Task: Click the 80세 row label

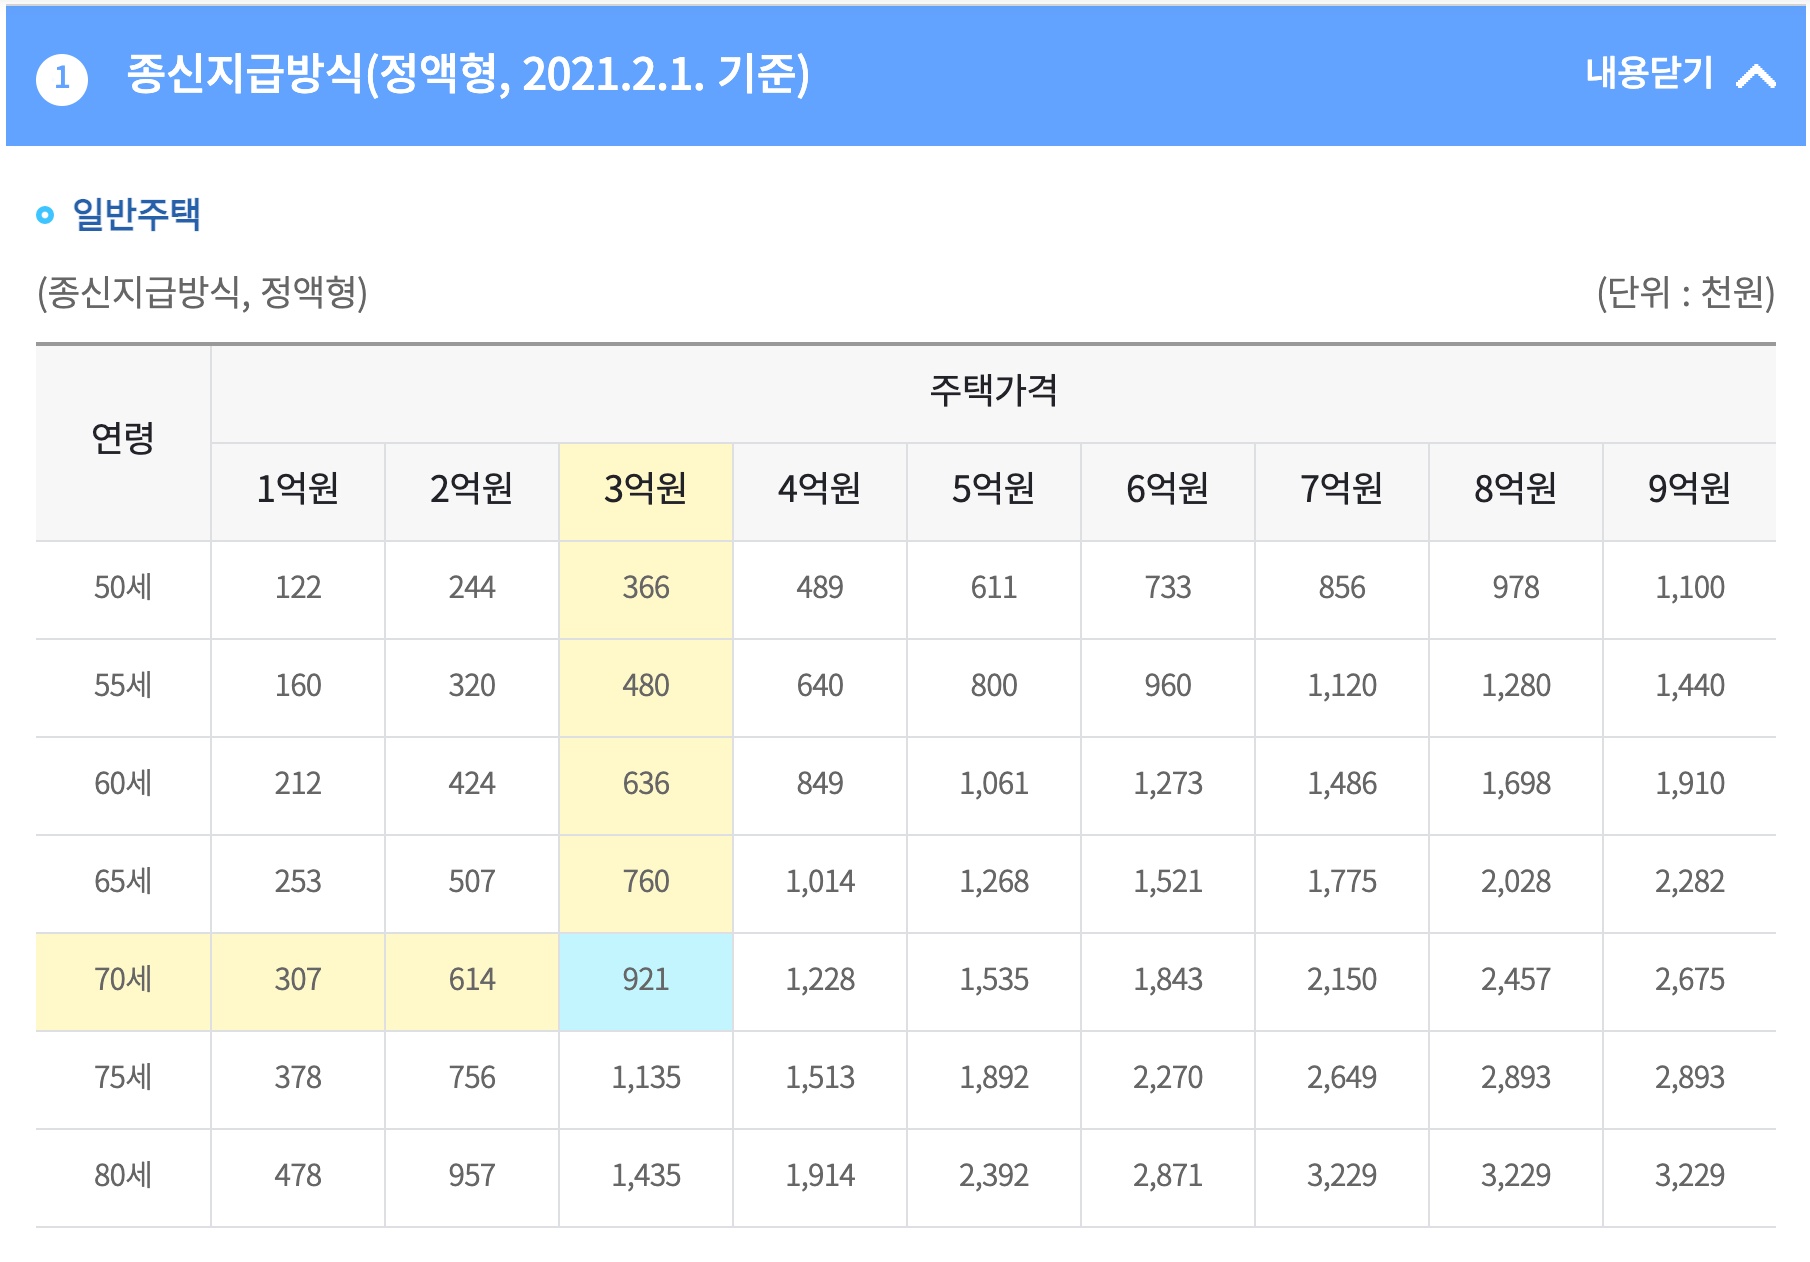Action: tap(123, 1175)
